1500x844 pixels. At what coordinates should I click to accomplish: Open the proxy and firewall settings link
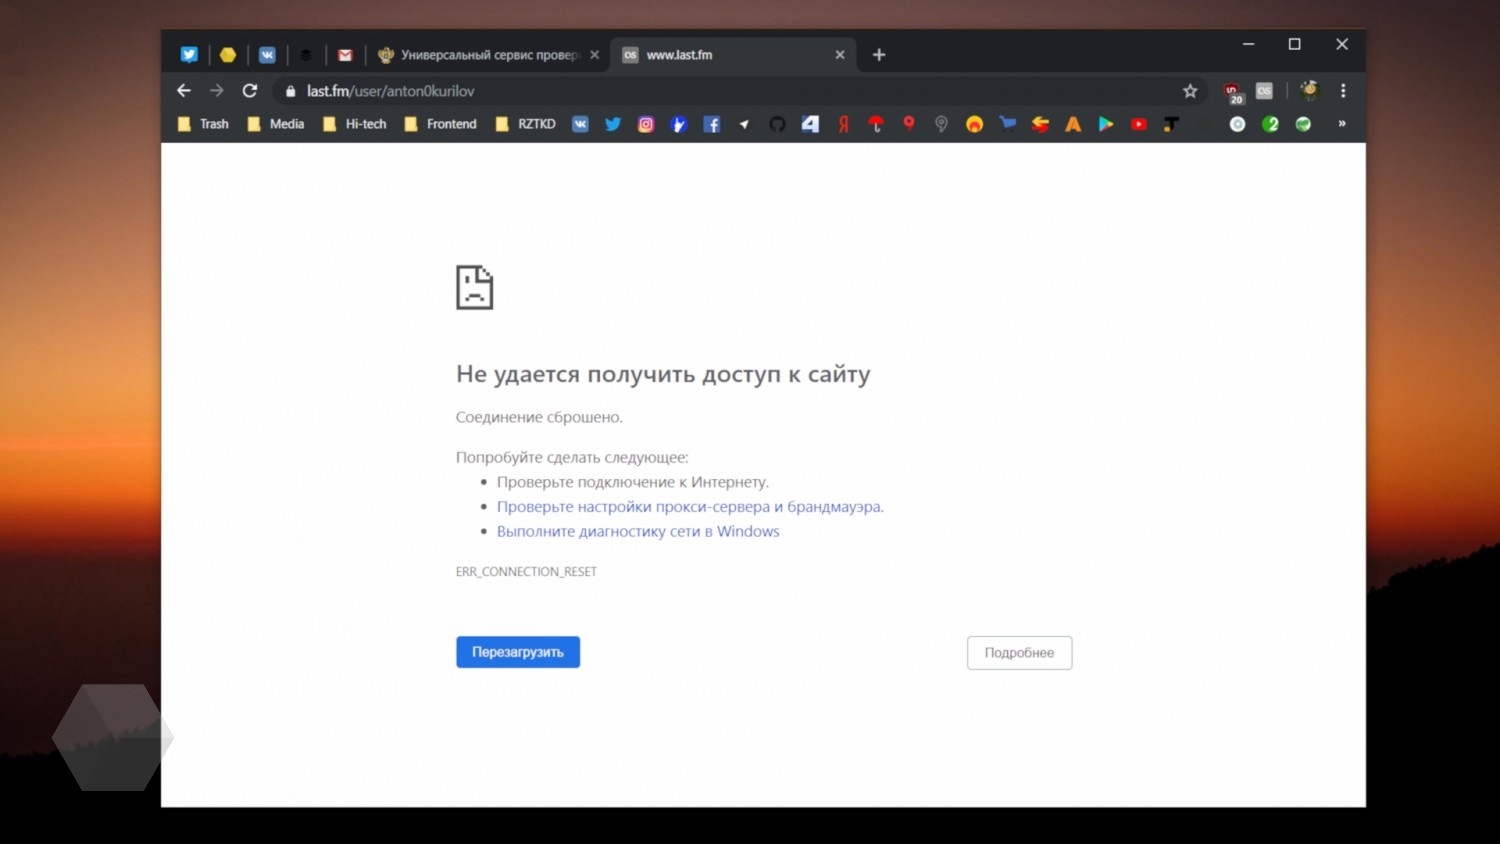point(690,507)
